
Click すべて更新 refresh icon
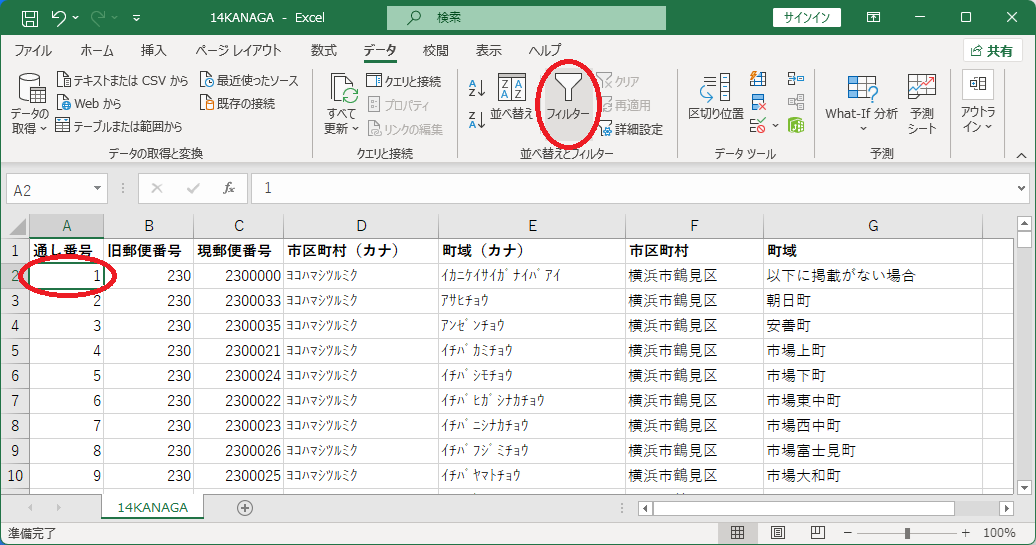coord(342,89)
